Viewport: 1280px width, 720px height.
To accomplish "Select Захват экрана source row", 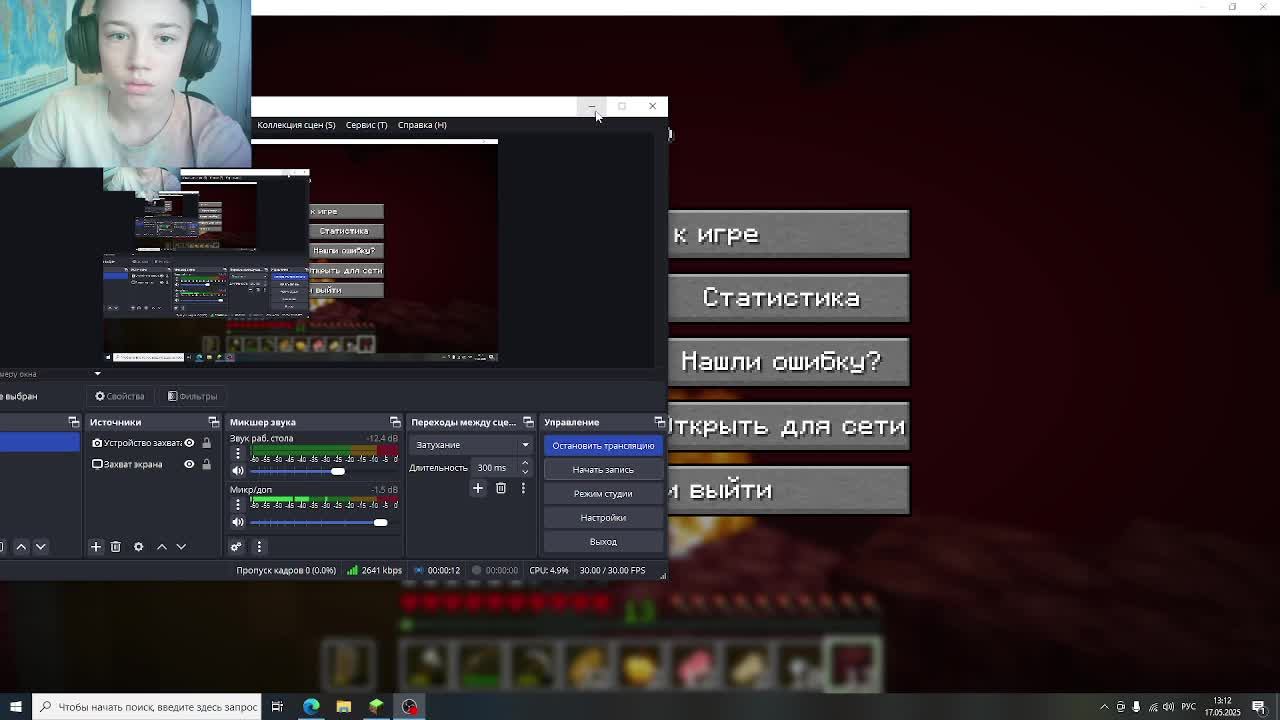I will 154,464.
